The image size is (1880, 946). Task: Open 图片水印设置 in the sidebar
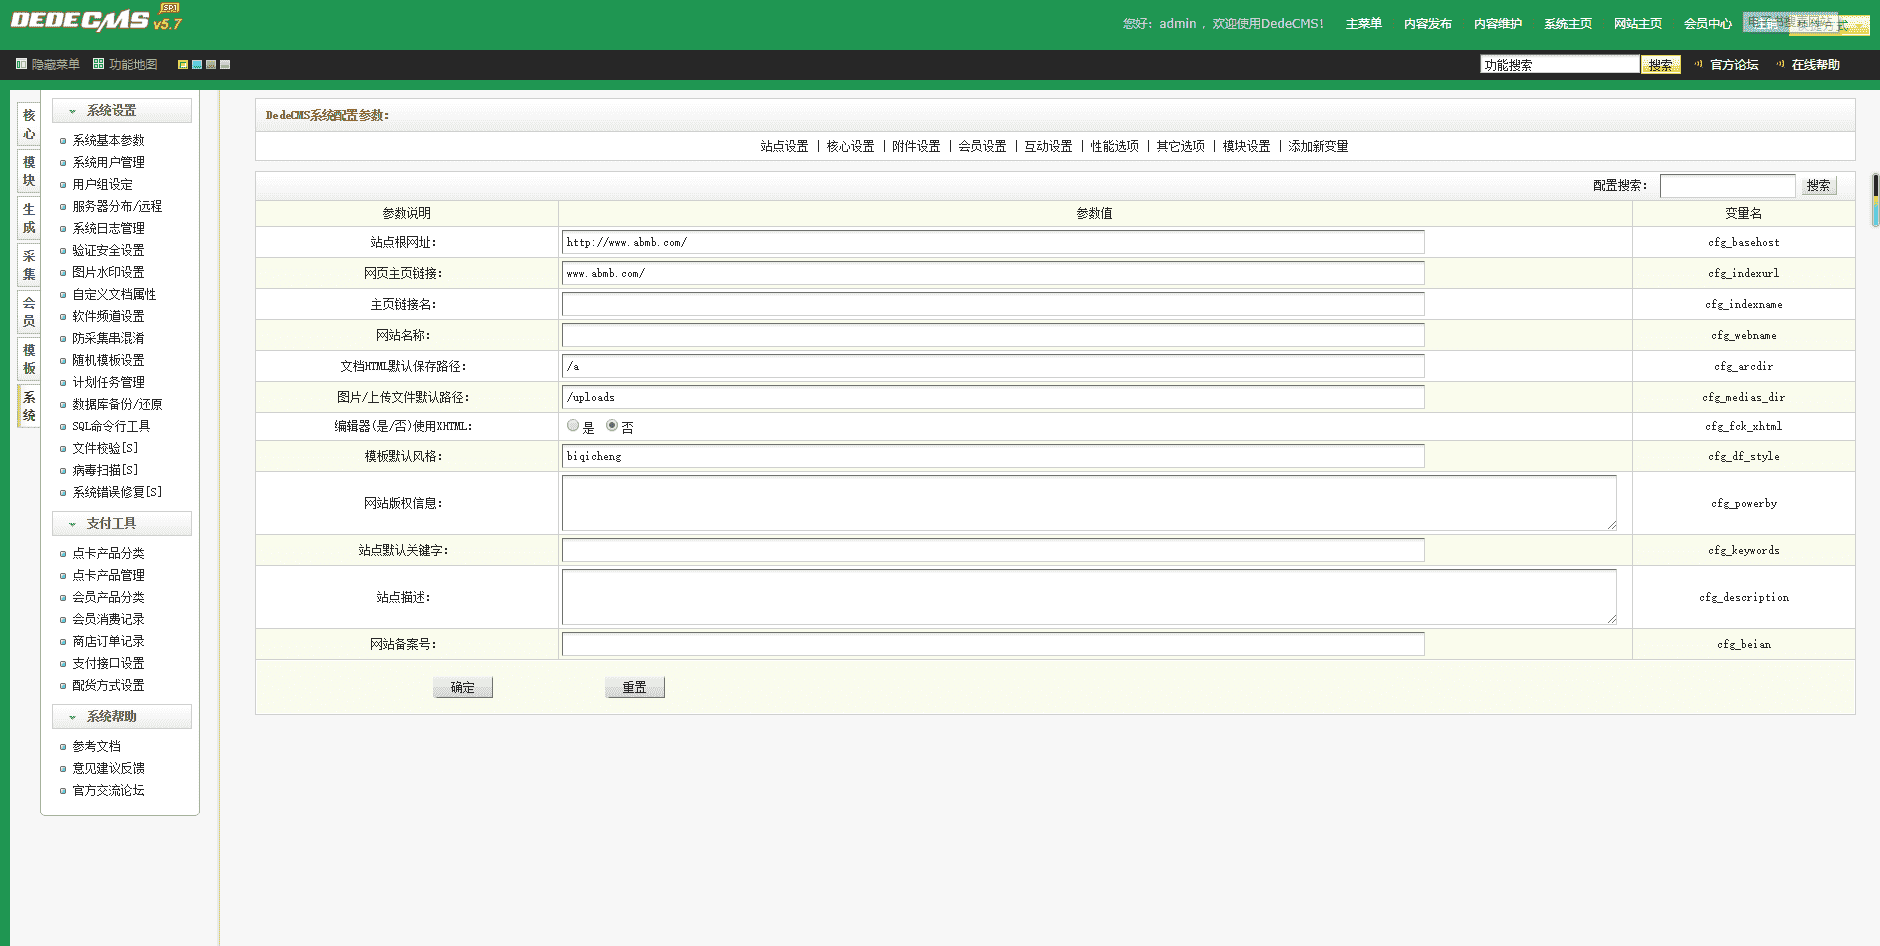pos(108,273)
